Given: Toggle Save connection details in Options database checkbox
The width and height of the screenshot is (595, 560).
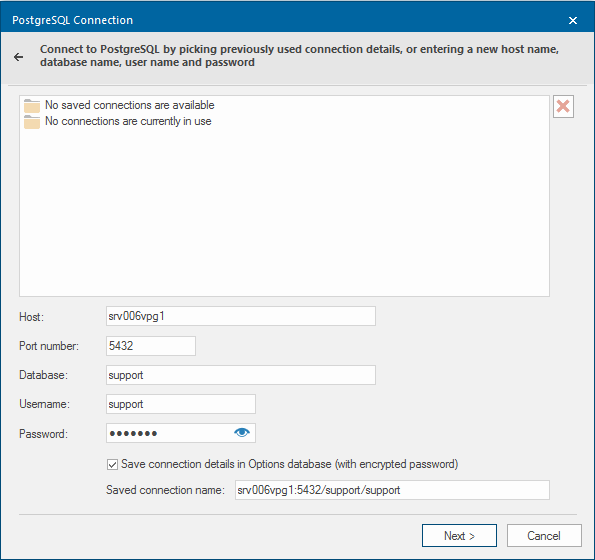Looking at the screenshot, I should click(x=112, y=464).
